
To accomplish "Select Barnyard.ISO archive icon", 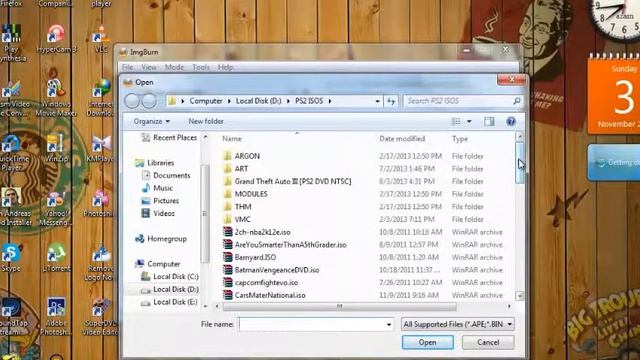I will tap(227, 257).
